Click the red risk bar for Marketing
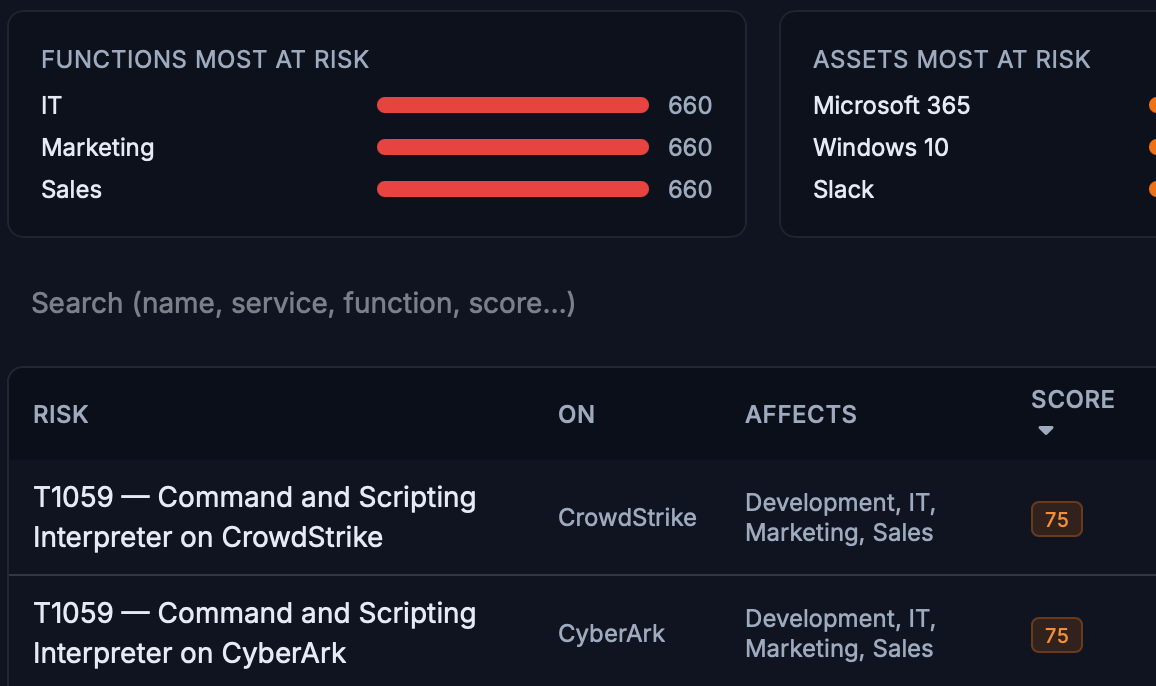Image resolution: width=1156 pixels, height=686 pixels. point(513,148)
